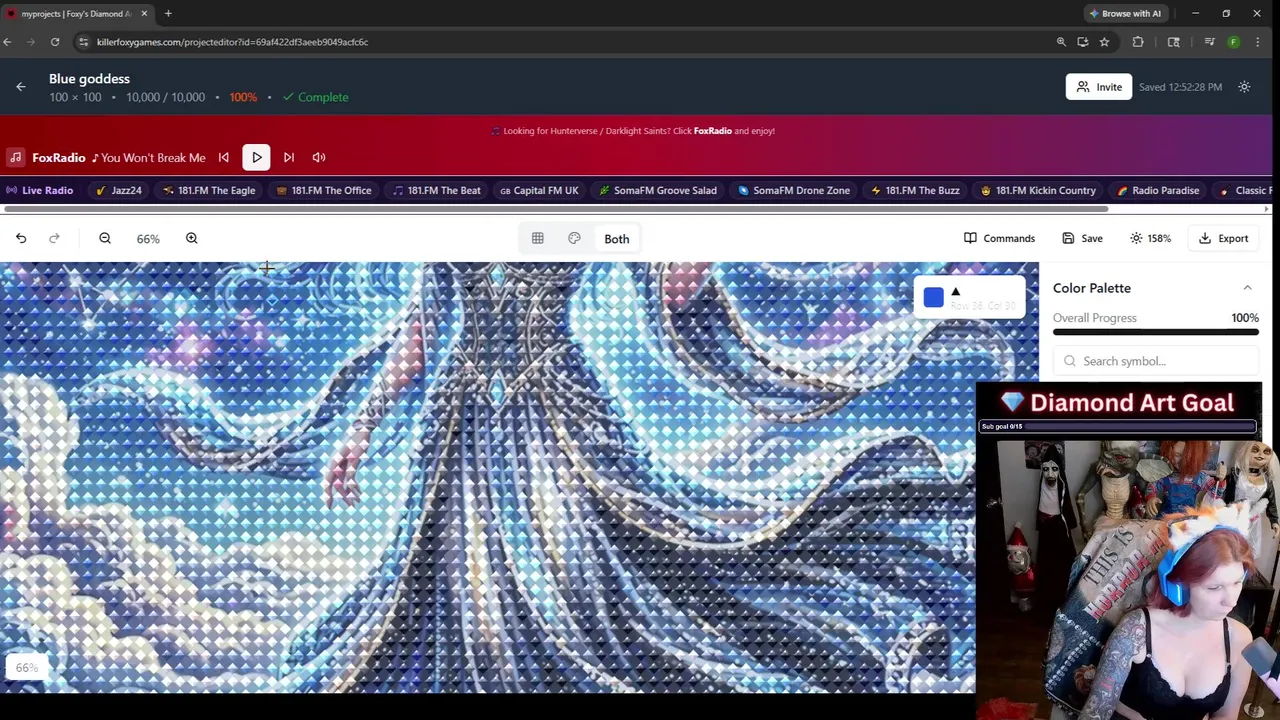The image size is (1280, 720).
Task: Click the Blue goddess project title
Action: click(89, 78)
